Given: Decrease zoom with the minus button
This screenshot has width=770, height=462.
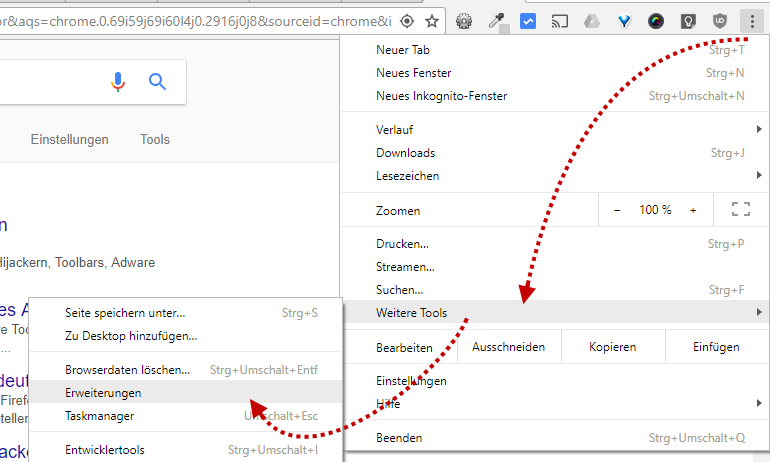Looking at the screenshot, I should 617,210.
